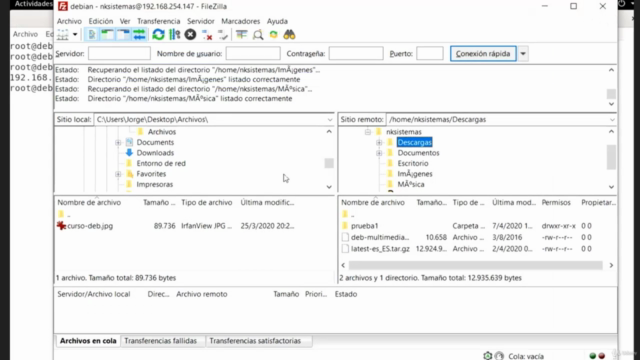Toggle directory comparison magnifier icon

pos(258,35)
